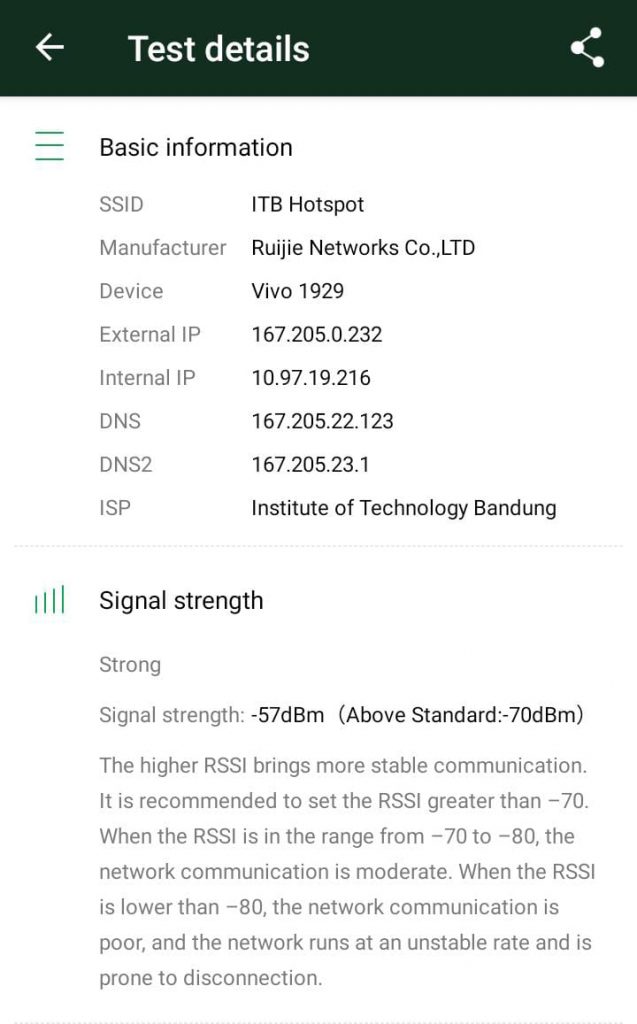637x1024 pixels.
Task: Tap DNS2 address 167.205.23.1
Action: 311,464
